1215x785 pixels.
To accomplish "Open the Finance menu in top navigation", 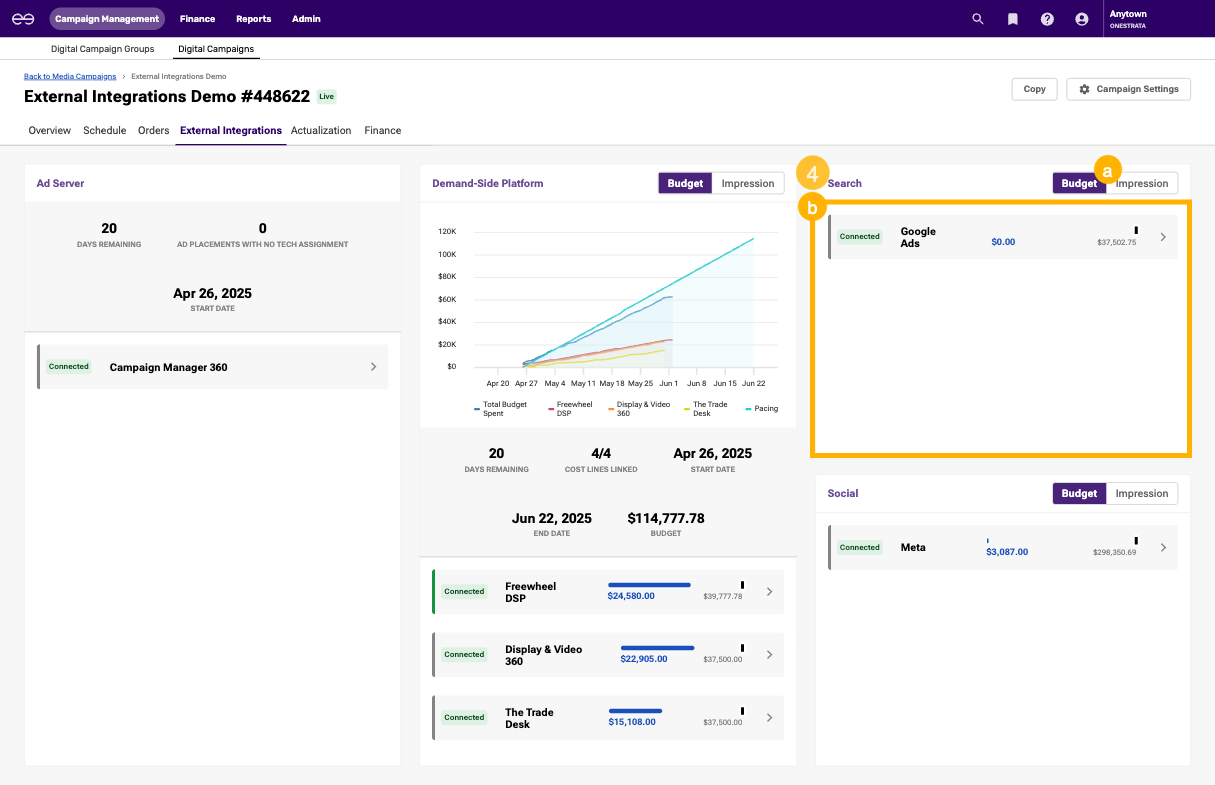I will click(197, 19).
